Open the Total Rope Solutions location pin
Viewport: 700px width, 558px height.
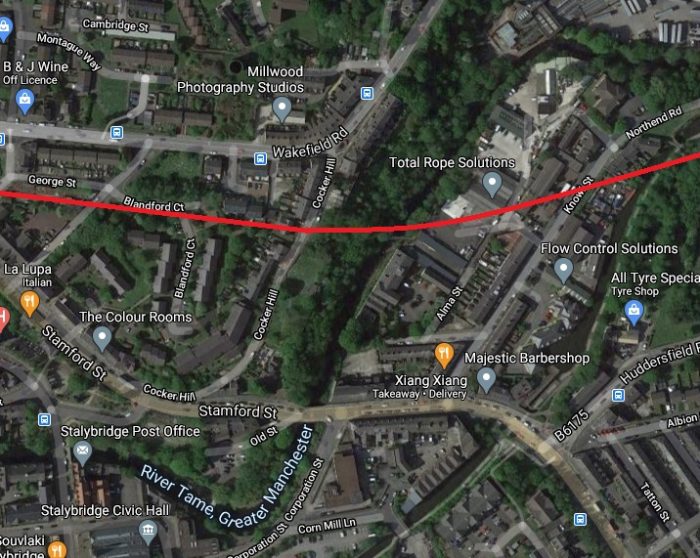click(492, 184)
